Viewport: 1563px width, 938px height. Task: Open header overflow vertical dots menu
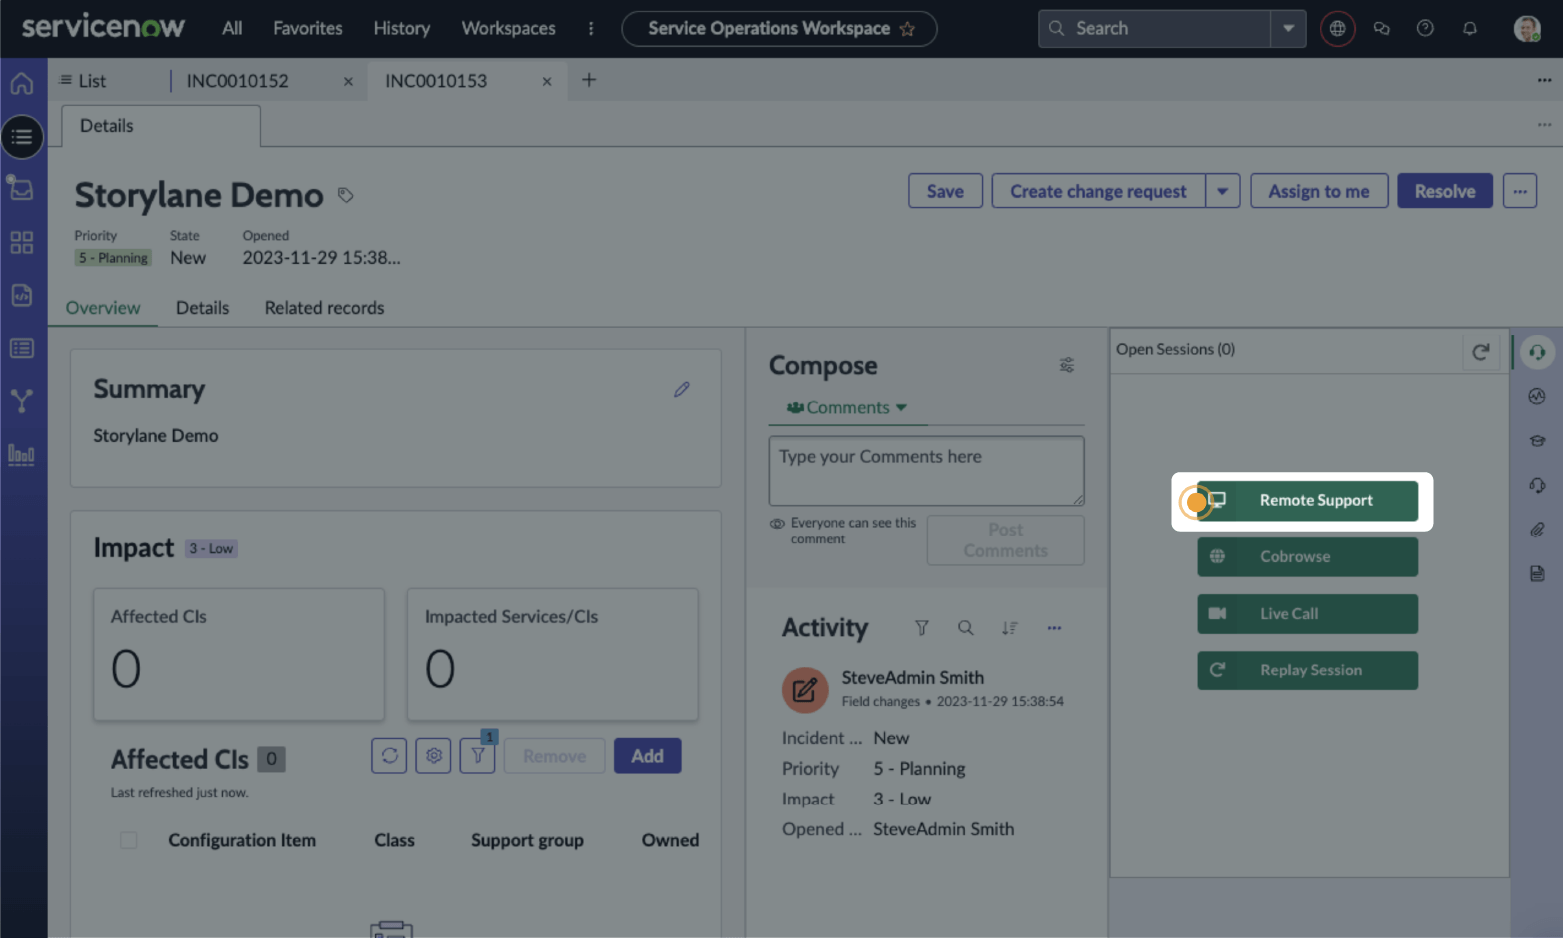point(591,28)
